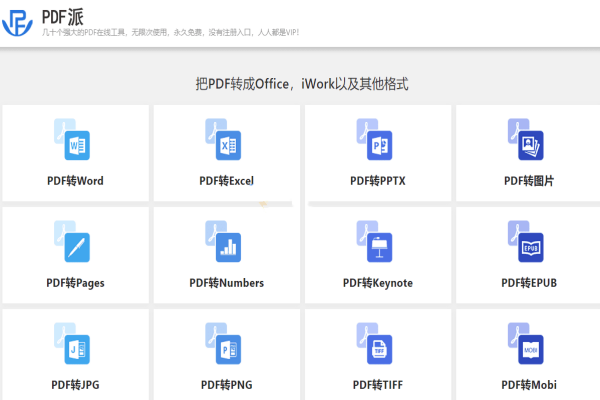Click the PDF转PNG text label
Screen dimensions: 600x400
point(226,385)
